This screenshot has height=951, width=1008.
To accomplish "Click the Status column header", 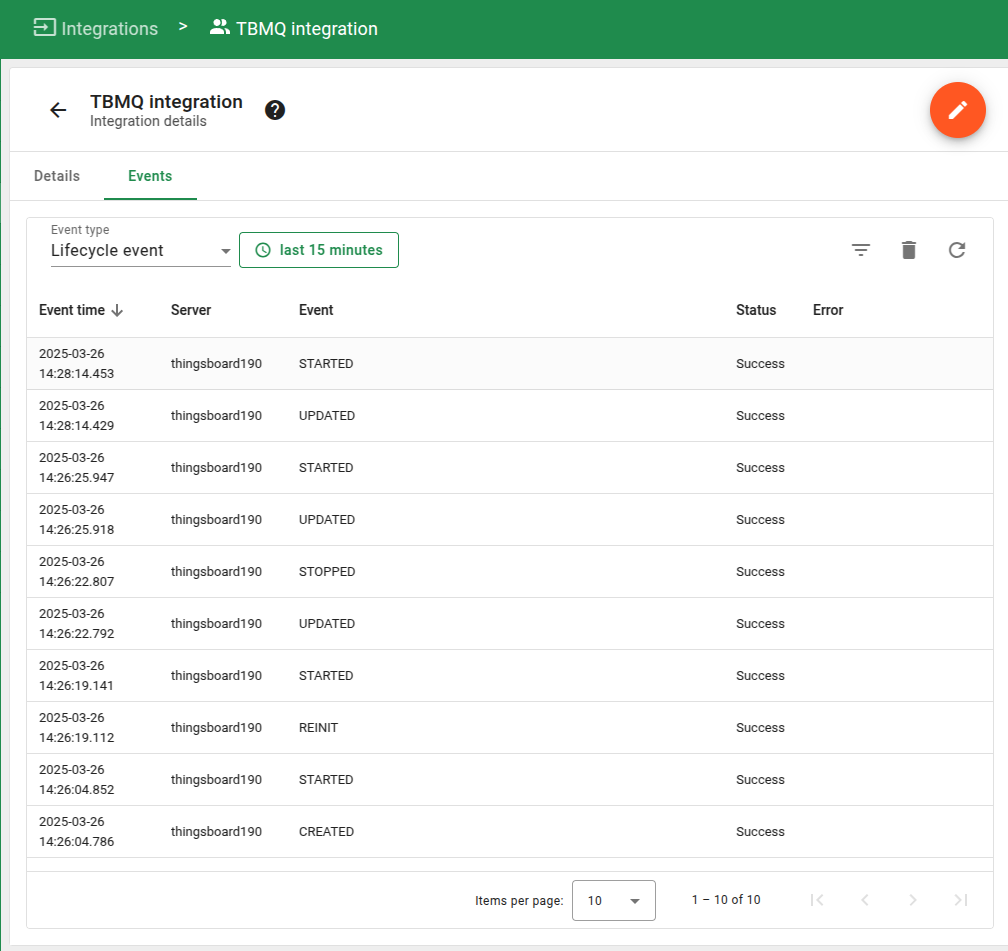I will tap(756, 310).
